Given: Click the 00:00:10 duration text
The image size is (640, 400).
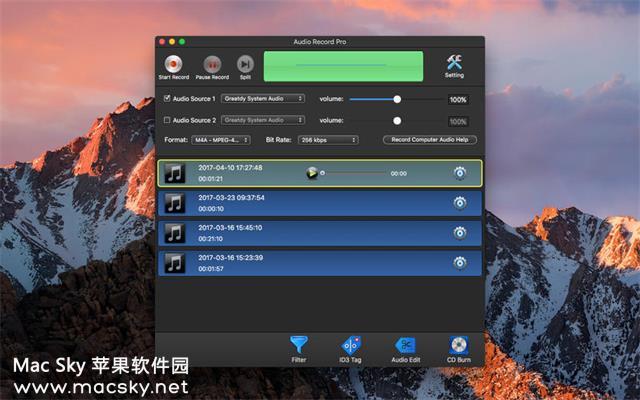Looking at the screenshot, I should coord(211,209).
